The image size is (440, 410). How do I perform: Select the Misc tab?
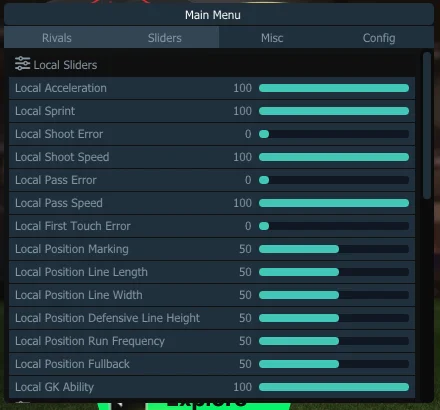click(x=272, y=38)
